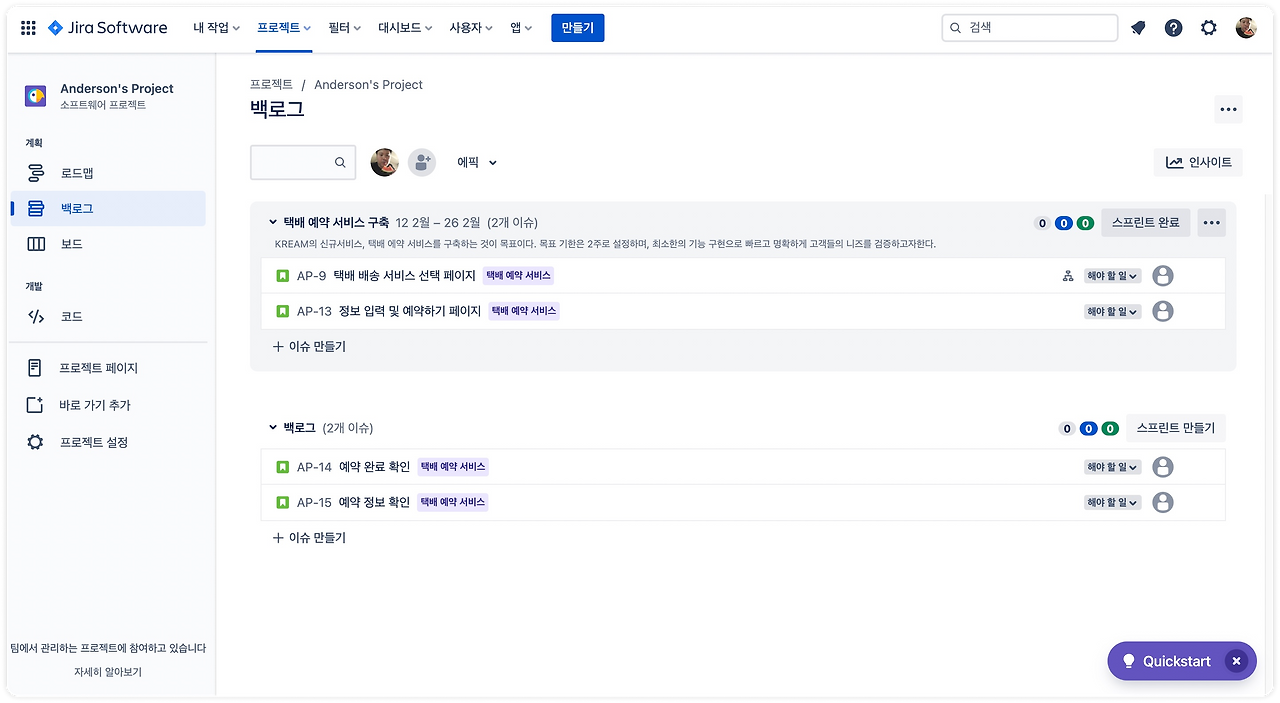Open the Jira help question mark icon
The image size is (1280, 703).
tap(1173, 28)
